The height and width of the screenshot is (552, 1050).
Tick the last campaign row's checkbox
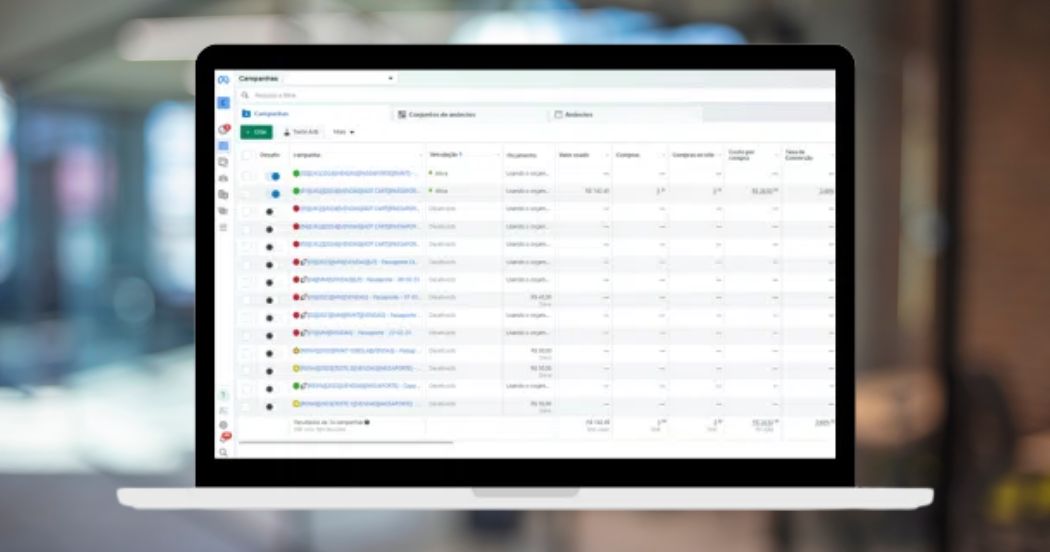coord(246,406)
